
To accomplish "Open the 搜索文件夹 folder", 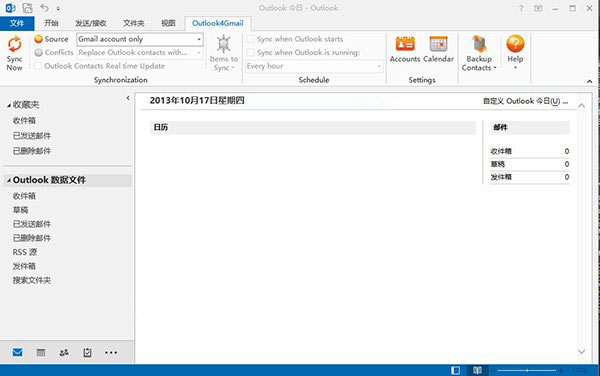I will tap(32, 280).
